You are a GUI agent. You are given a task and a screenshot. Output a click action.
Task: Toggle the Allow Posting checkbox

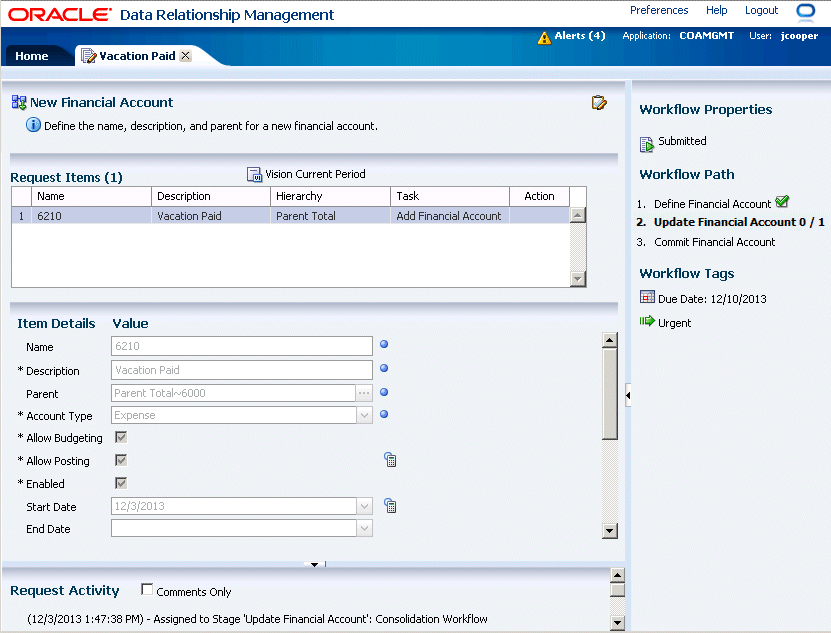click(121, 460)
